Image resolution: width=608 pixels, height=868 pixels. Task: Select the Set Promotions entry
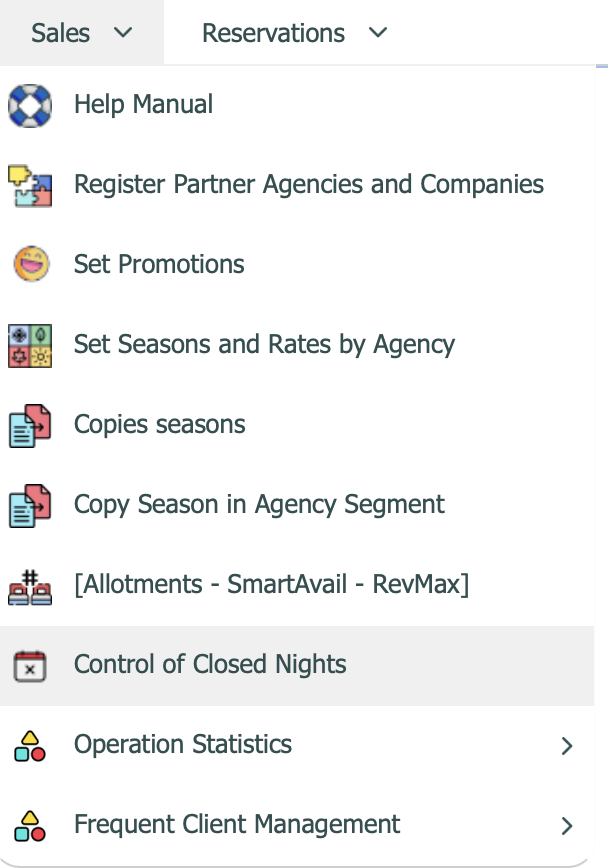(x=159, y=265)
